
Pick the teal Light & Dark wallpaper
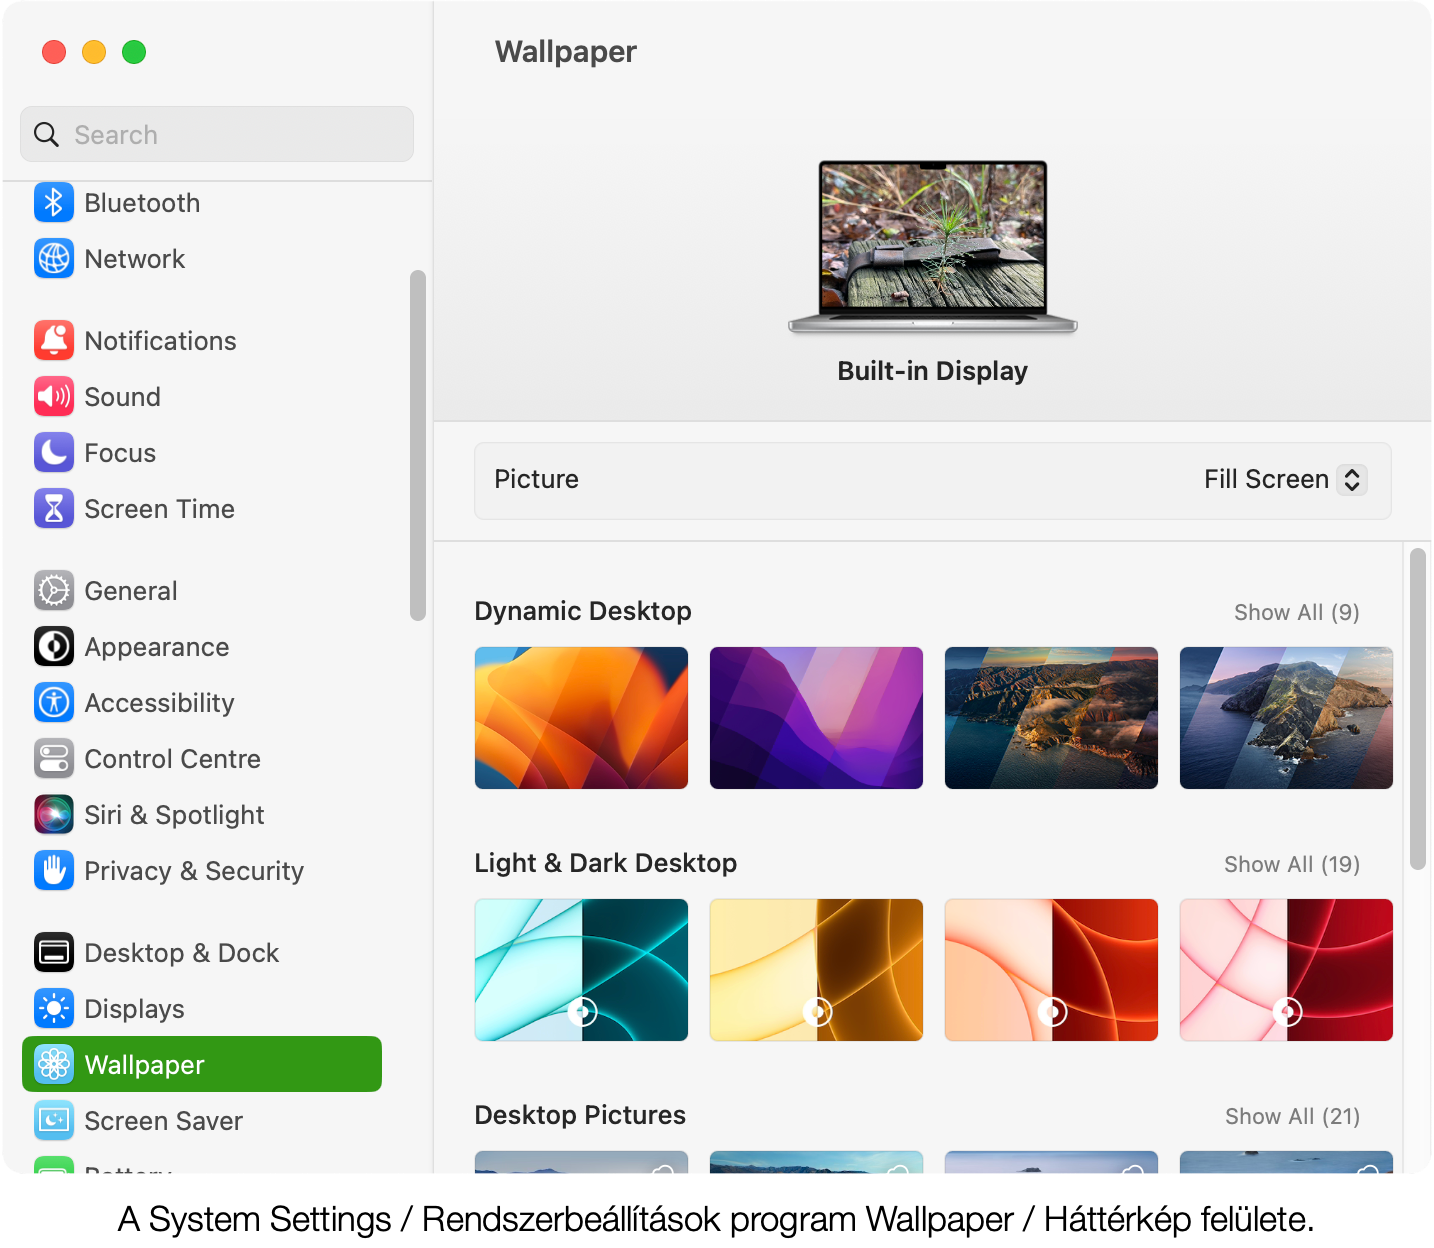pos(581,970)
